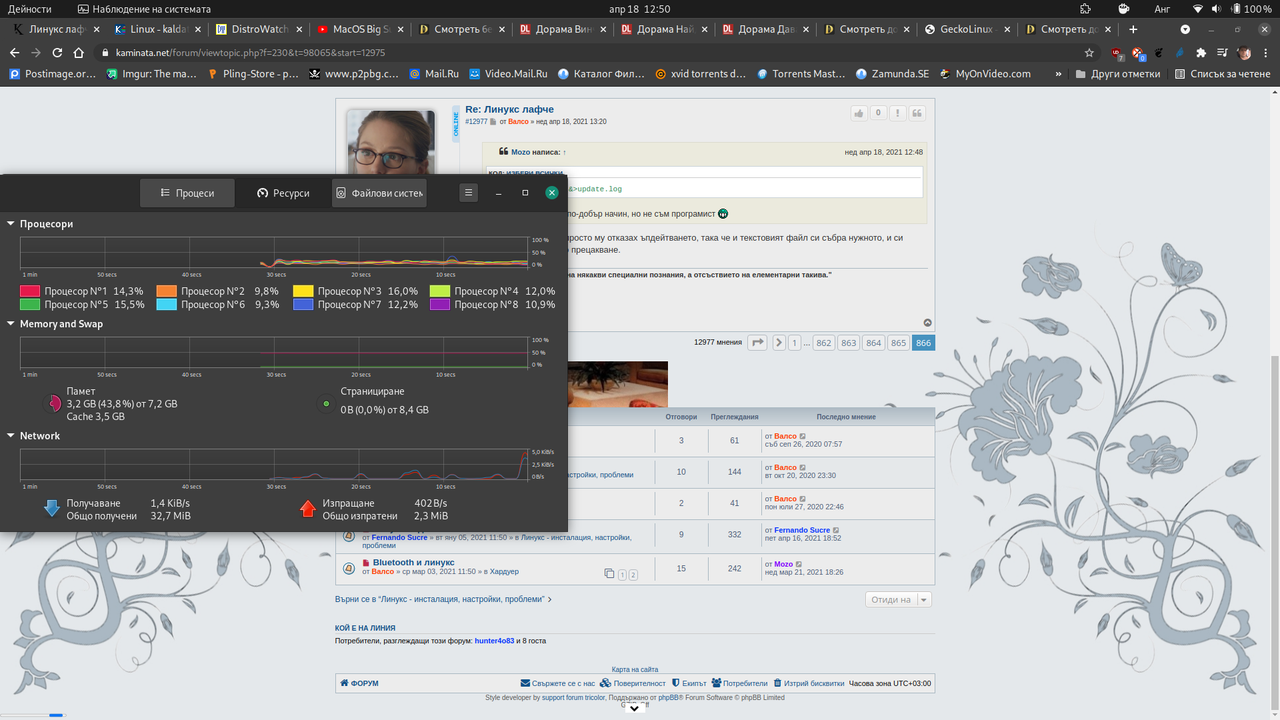Open the Re: Линукс лафче post title link
Image resolution: width=1280 pixels, height=720 pixels.
pyautogui.click(x=509, y=109)
